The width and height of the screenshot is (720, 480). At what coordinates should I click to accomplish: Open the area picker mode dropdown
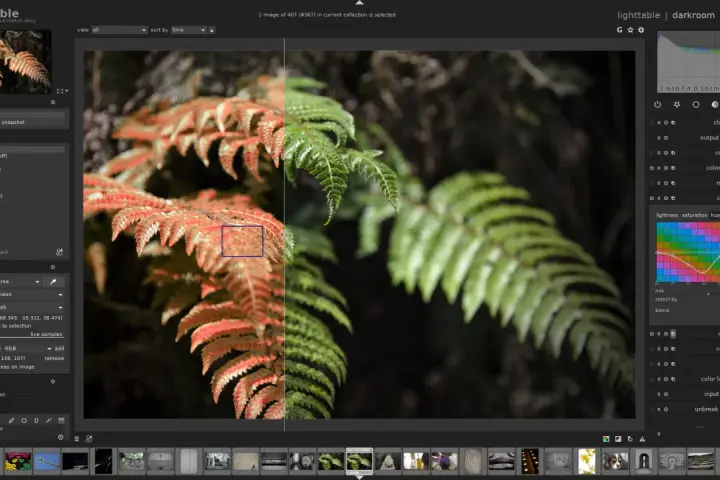coord(20,282)
